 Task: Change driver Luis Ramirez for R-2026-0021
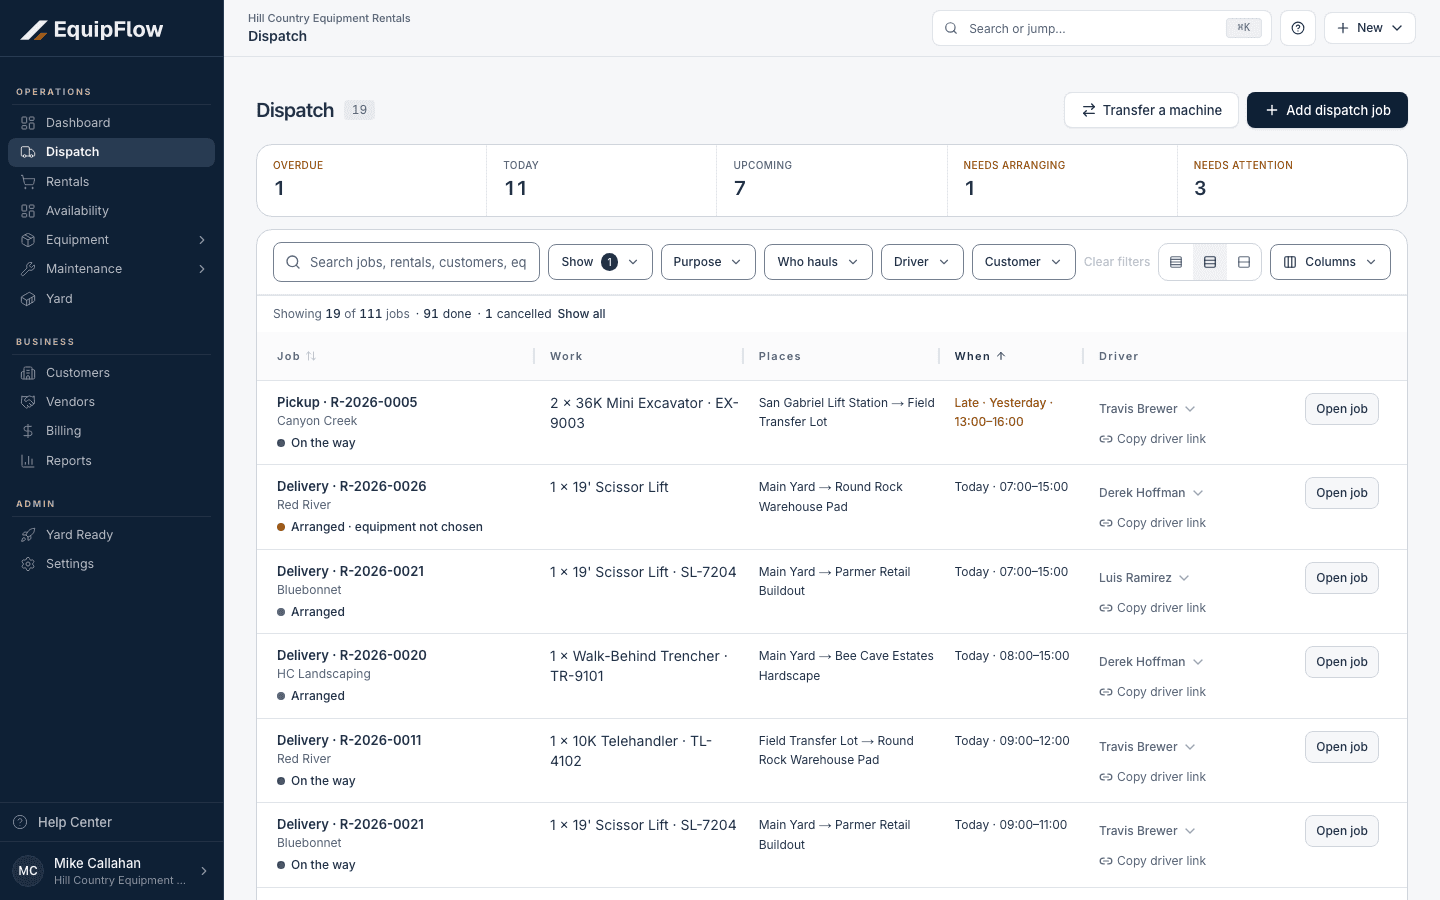[x=1144, y=578]
